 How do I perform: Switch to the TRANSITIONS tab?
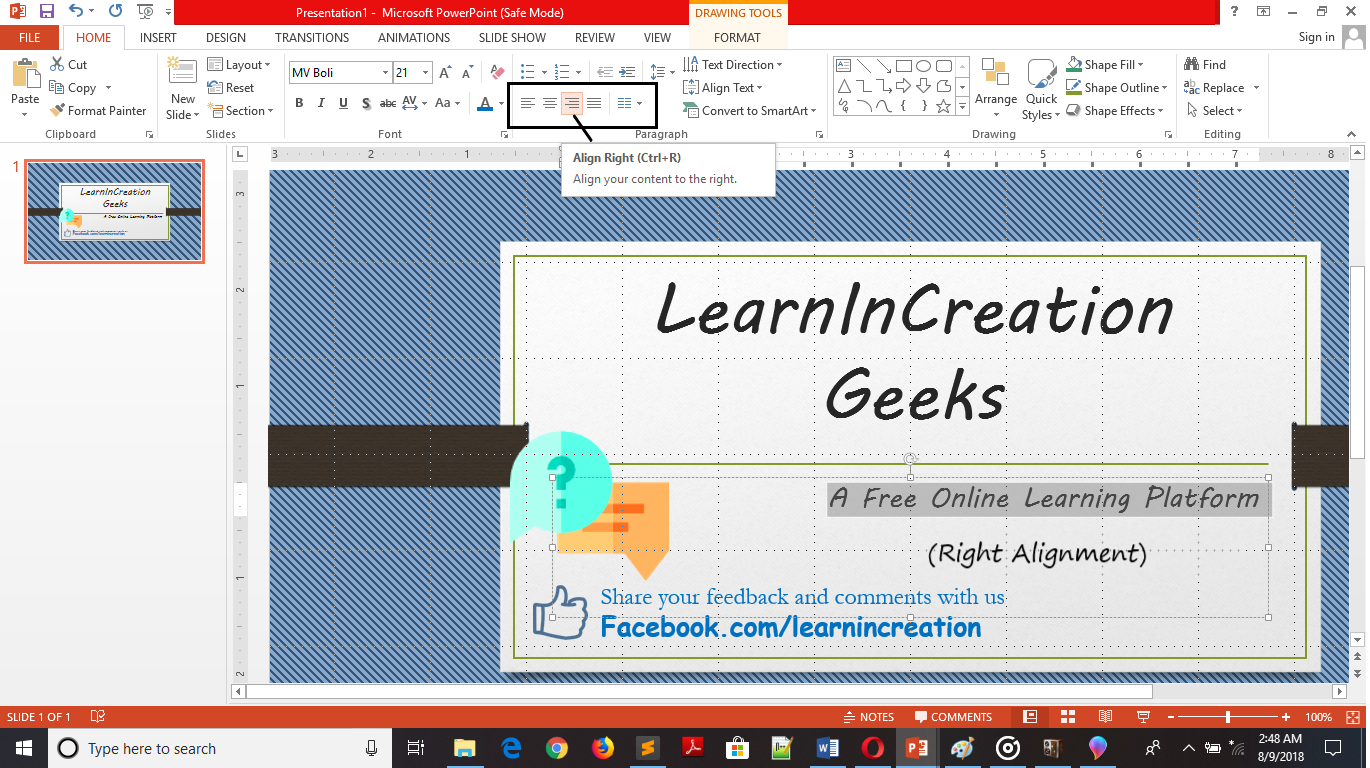(312, 38)
